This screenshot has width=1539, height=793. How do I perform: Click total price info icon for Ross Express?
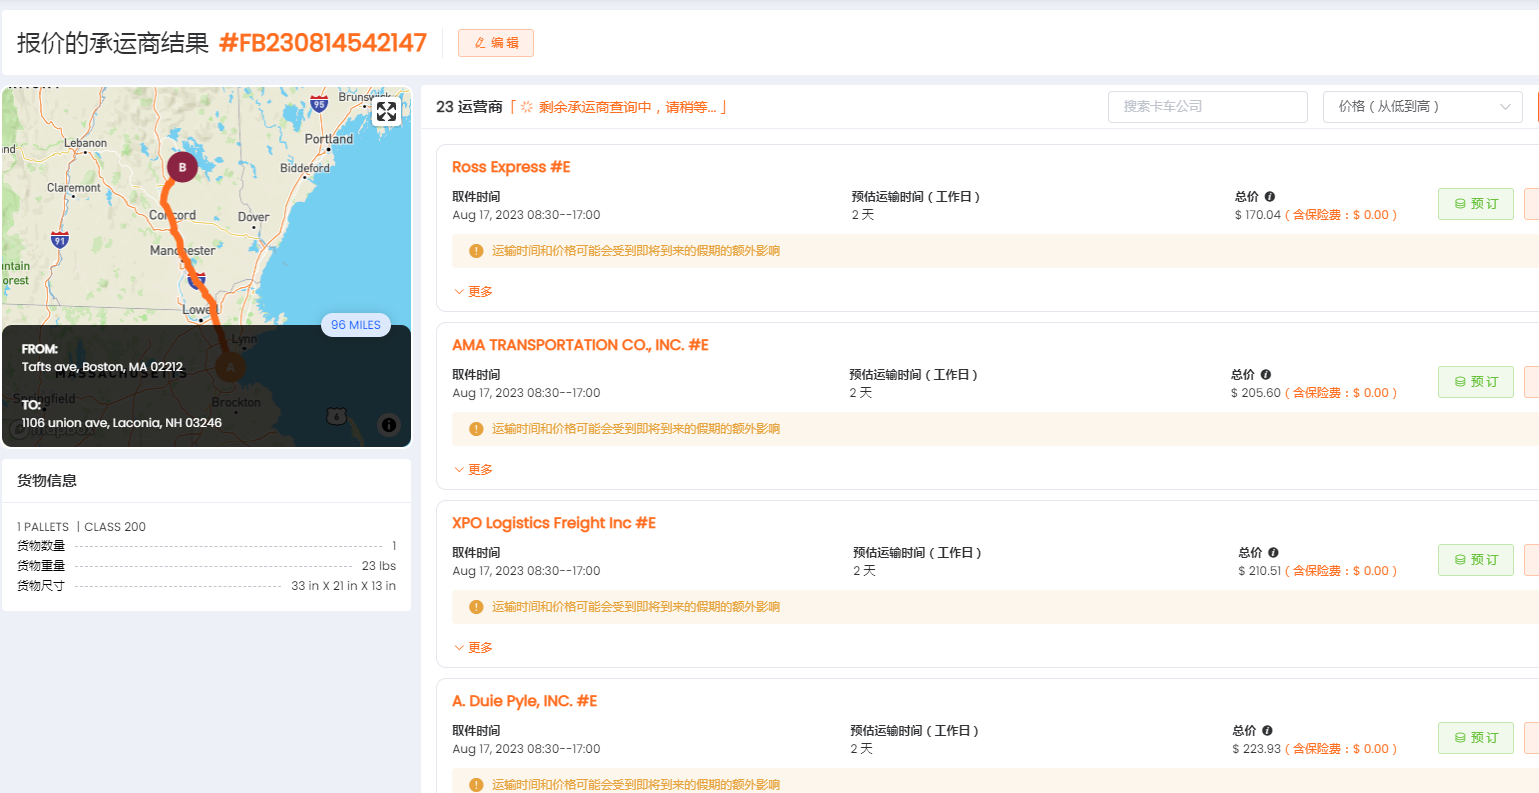1270,197
